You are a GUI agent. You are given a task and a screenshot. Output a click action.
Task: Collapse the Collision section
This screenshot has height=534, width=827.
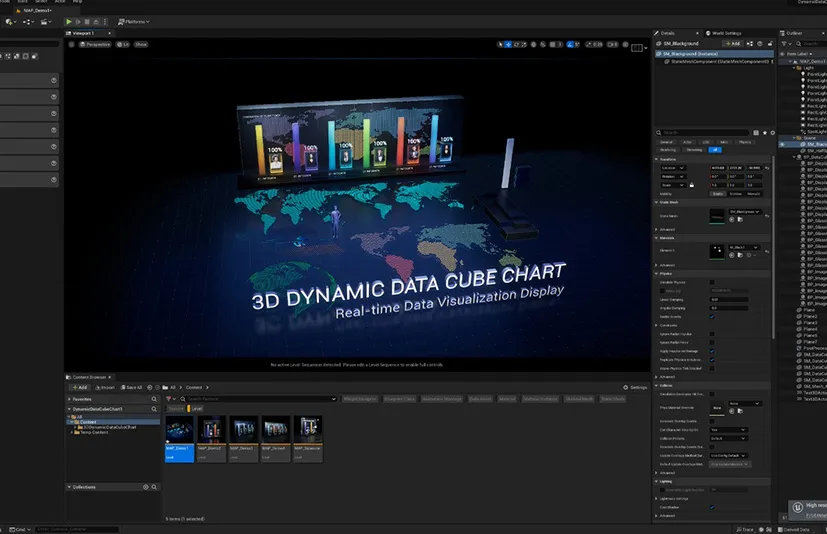pyautogui.click(x=657, y=385)
